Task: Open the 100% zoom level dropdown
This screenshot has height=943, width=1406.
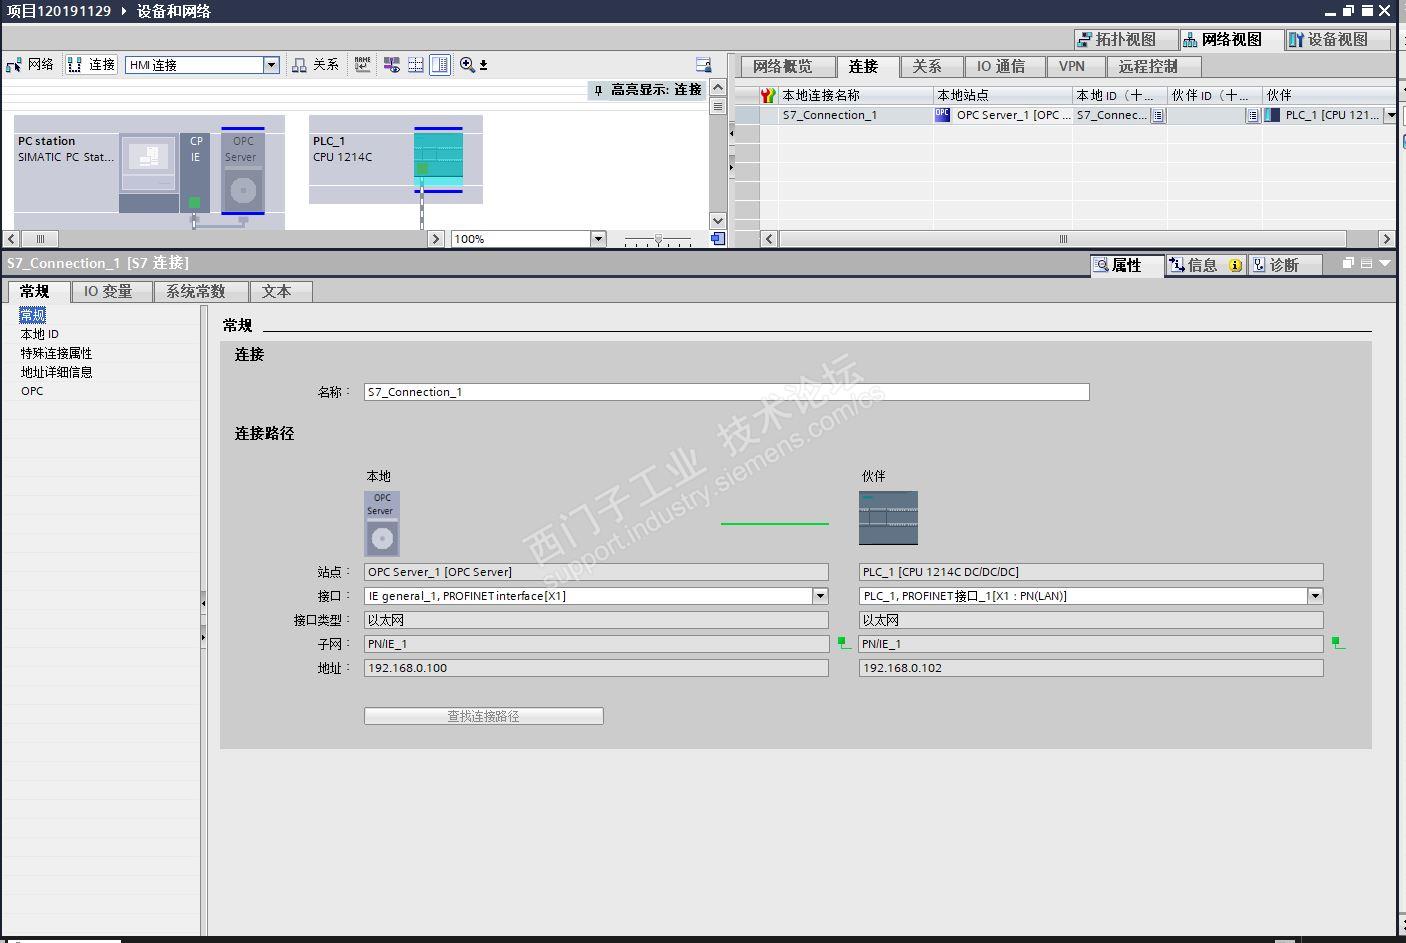Action: click(x=598, y=239)
